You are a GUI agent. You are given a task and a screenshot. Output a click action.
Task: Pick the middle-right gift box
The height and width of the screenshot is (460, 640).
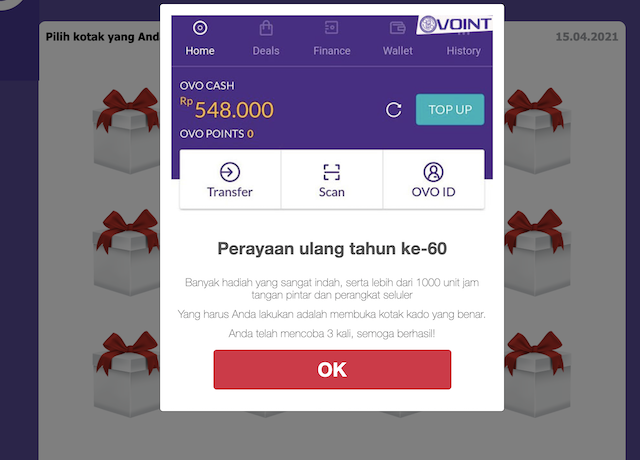(537, 253)
